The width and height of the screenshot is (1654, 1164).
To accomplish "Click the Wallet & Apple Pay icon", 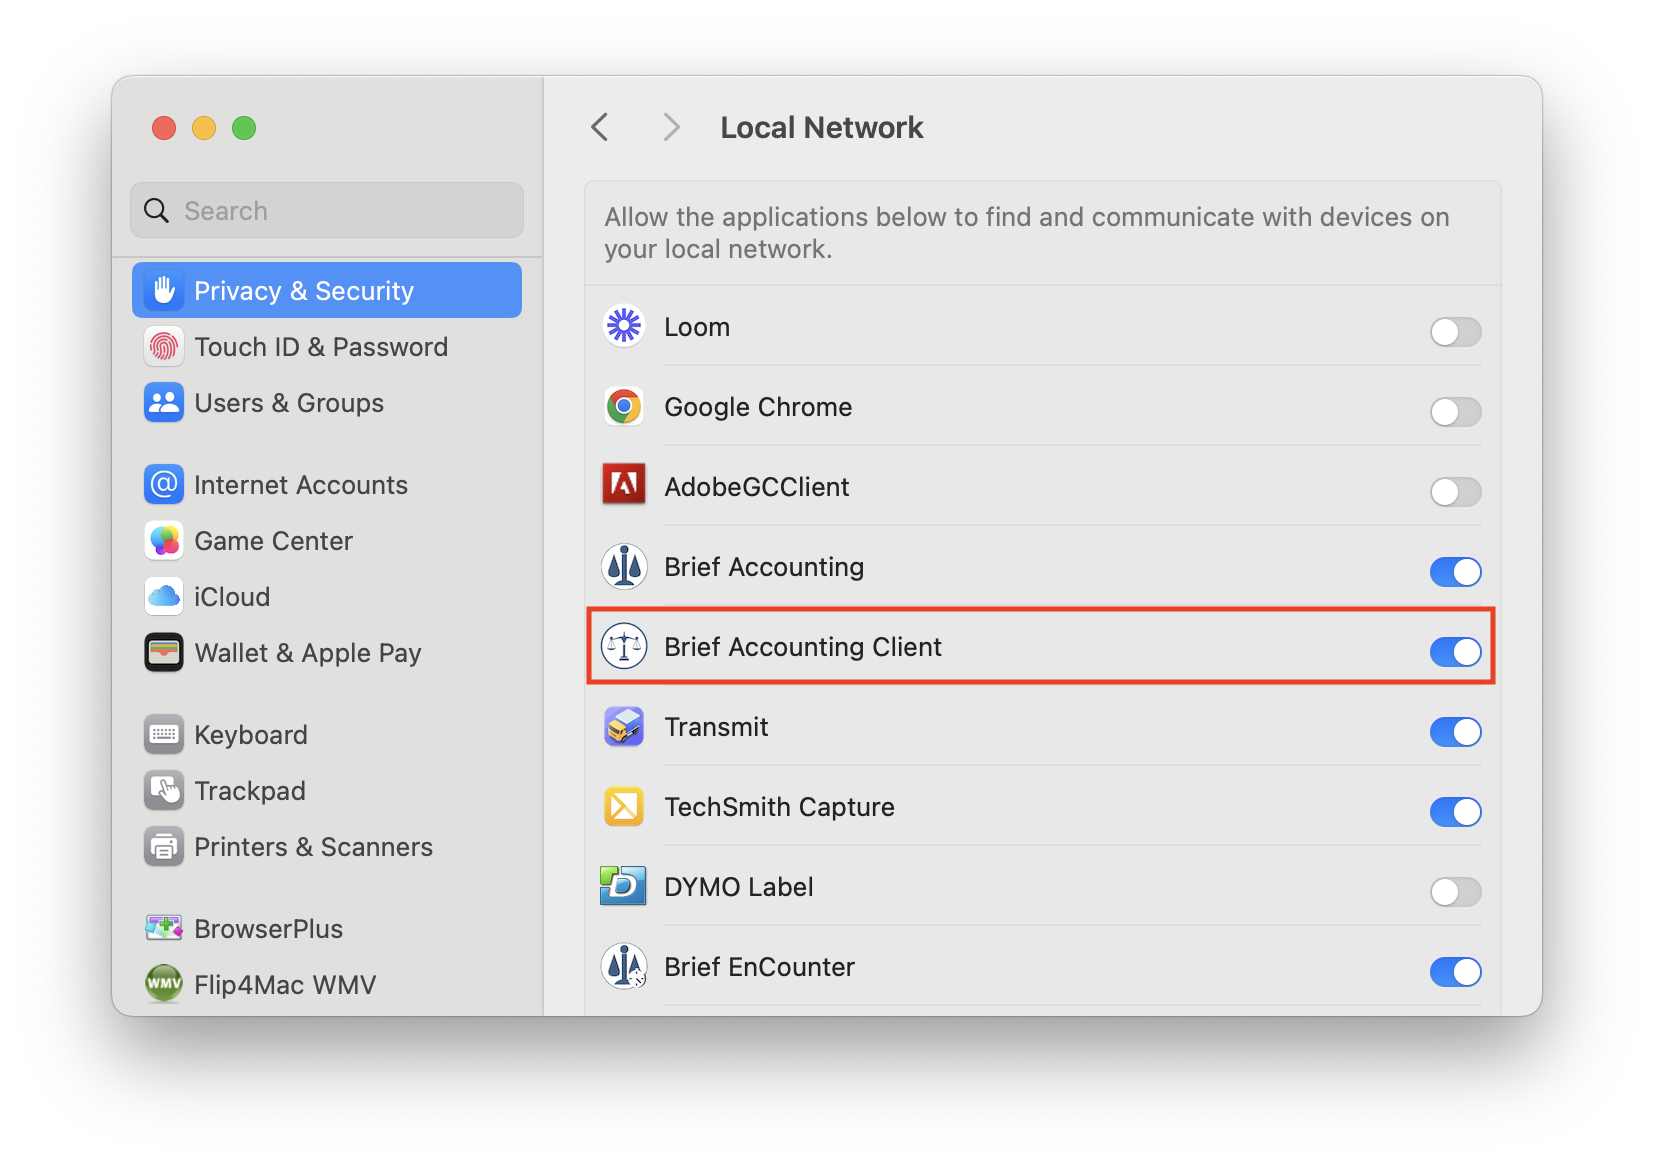I will 164,653.
